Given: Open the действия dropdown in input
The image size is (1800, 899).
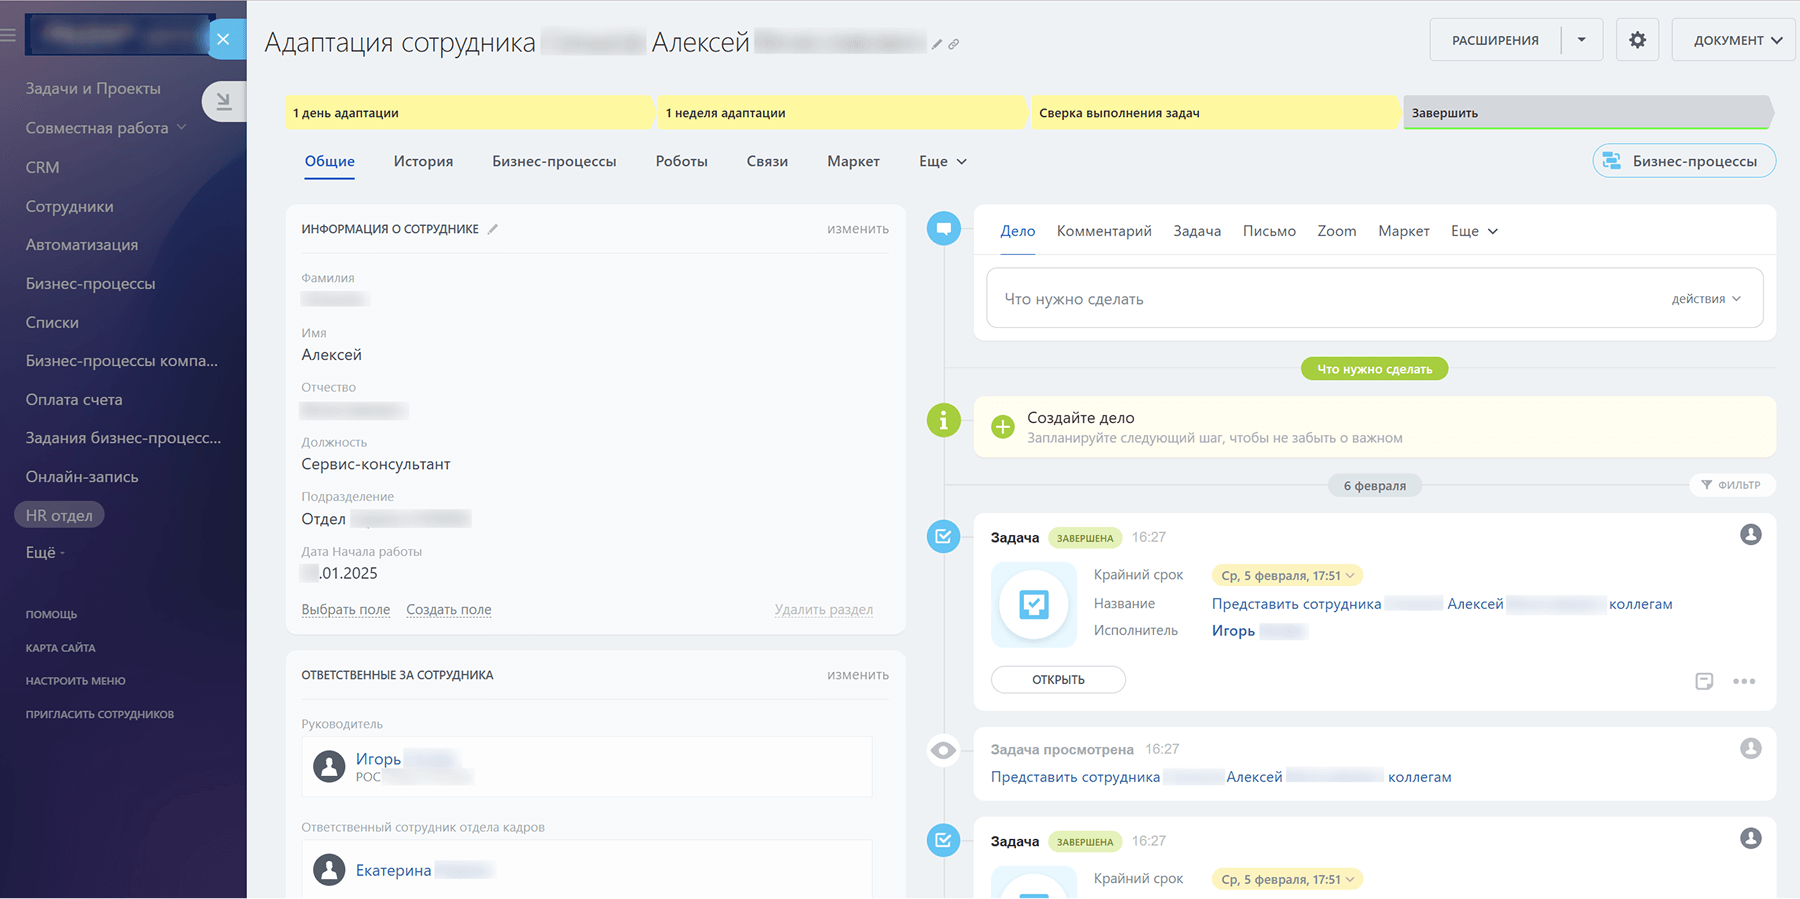Looking at the screenshot, I should tap(1706, 299).
